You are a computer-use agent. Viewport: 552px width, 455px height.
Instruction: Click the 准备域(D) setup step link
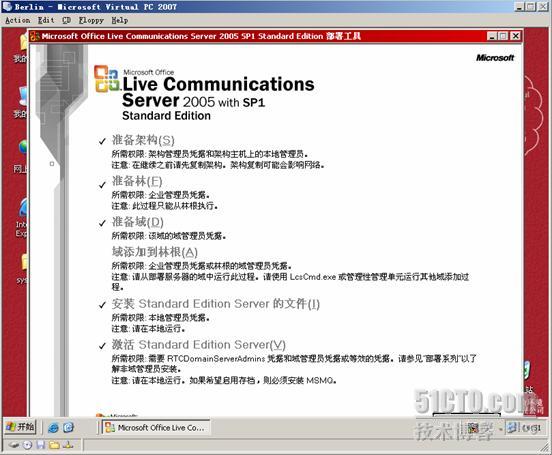pyautogui.click(x=138, y=222)
